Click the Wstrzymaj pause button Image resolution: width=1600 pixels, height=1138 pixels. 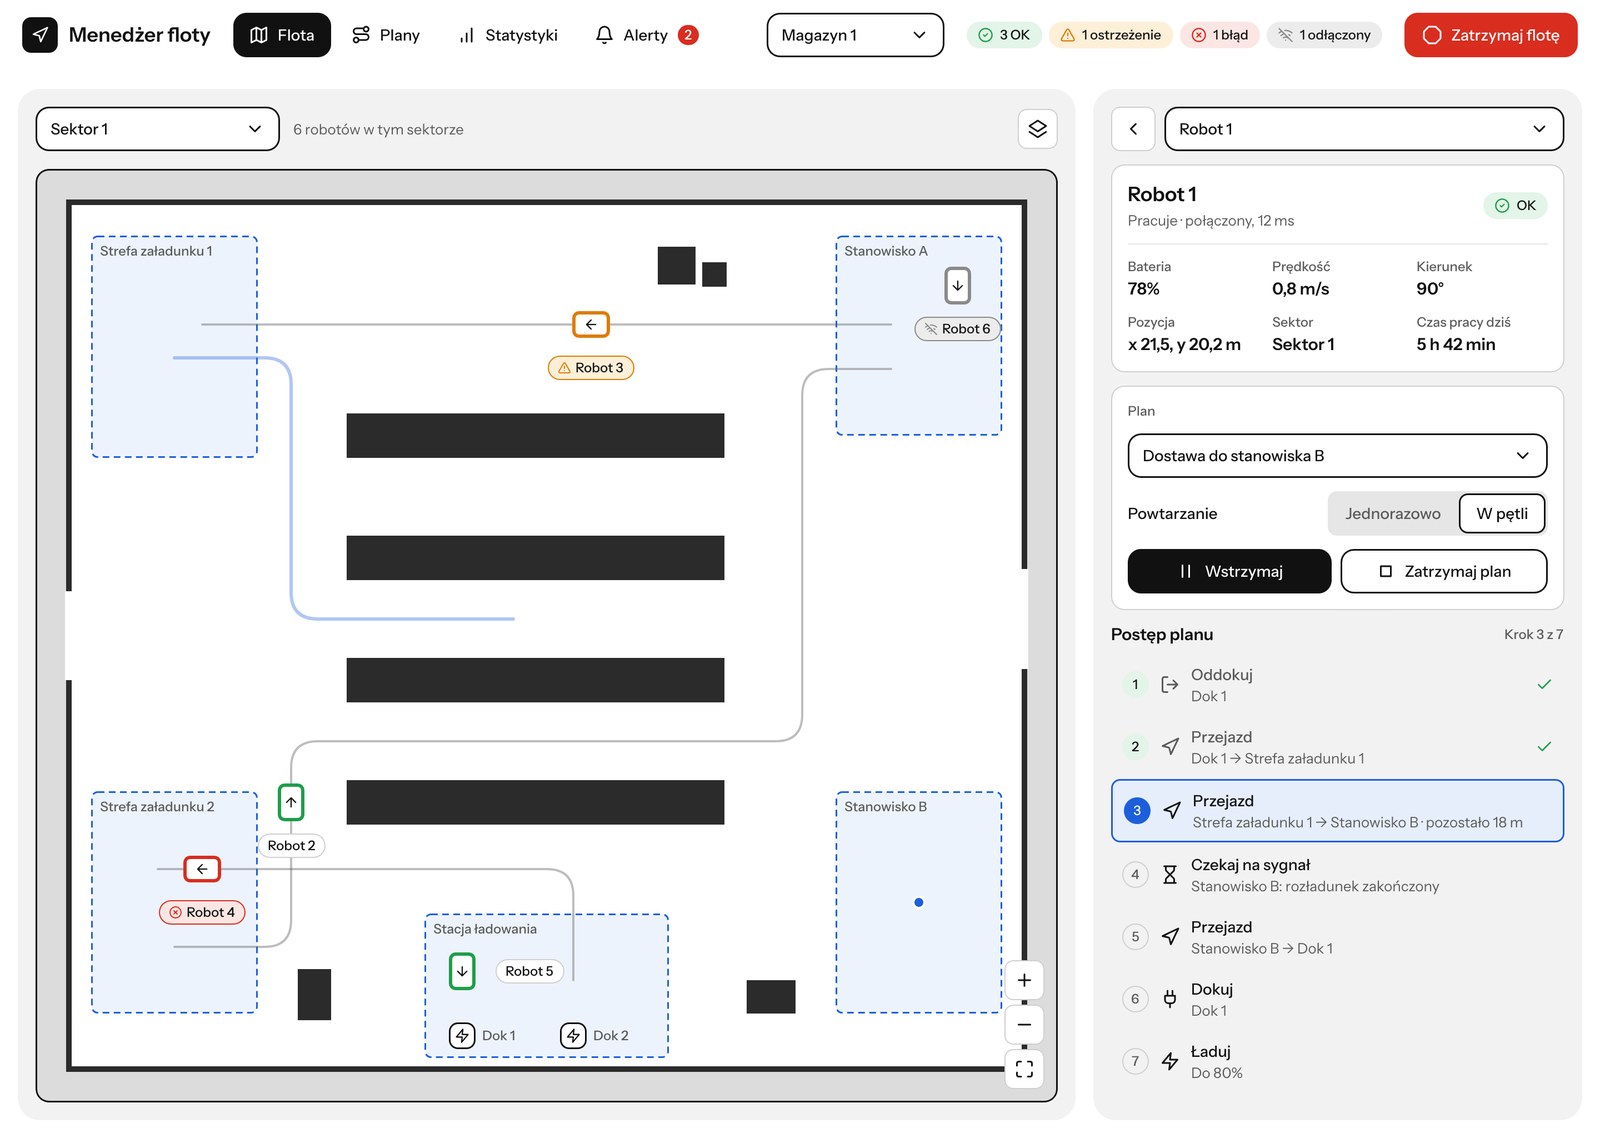click(x=1229, y=571)
